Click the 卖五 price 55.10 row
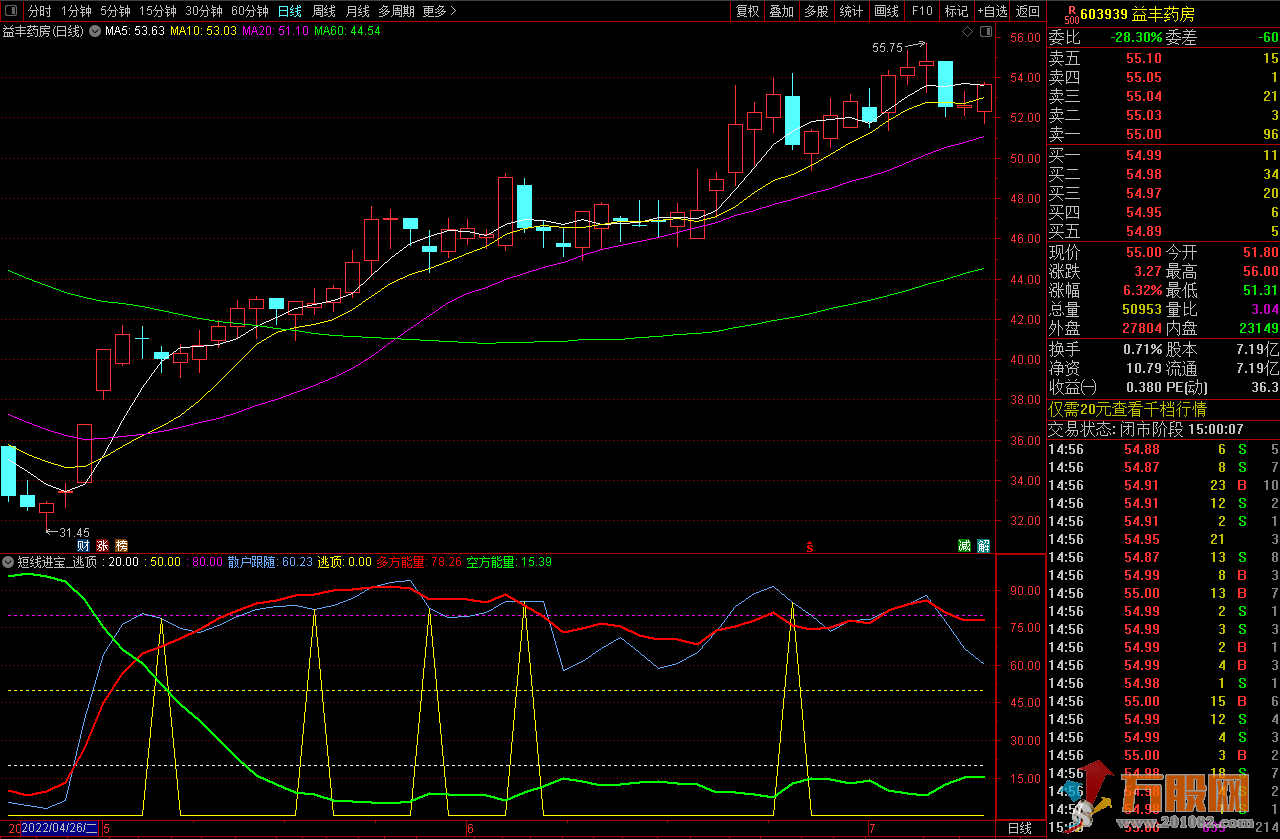Viewport: 1280px width, 839px height. coord(1163,59)
